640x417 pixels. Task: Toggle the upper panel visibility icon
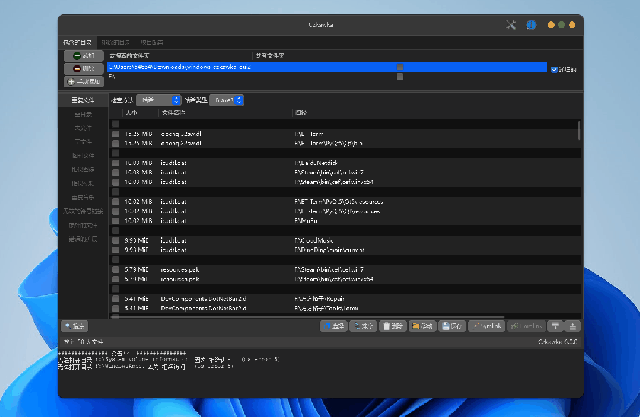click(x=556, y=326)
